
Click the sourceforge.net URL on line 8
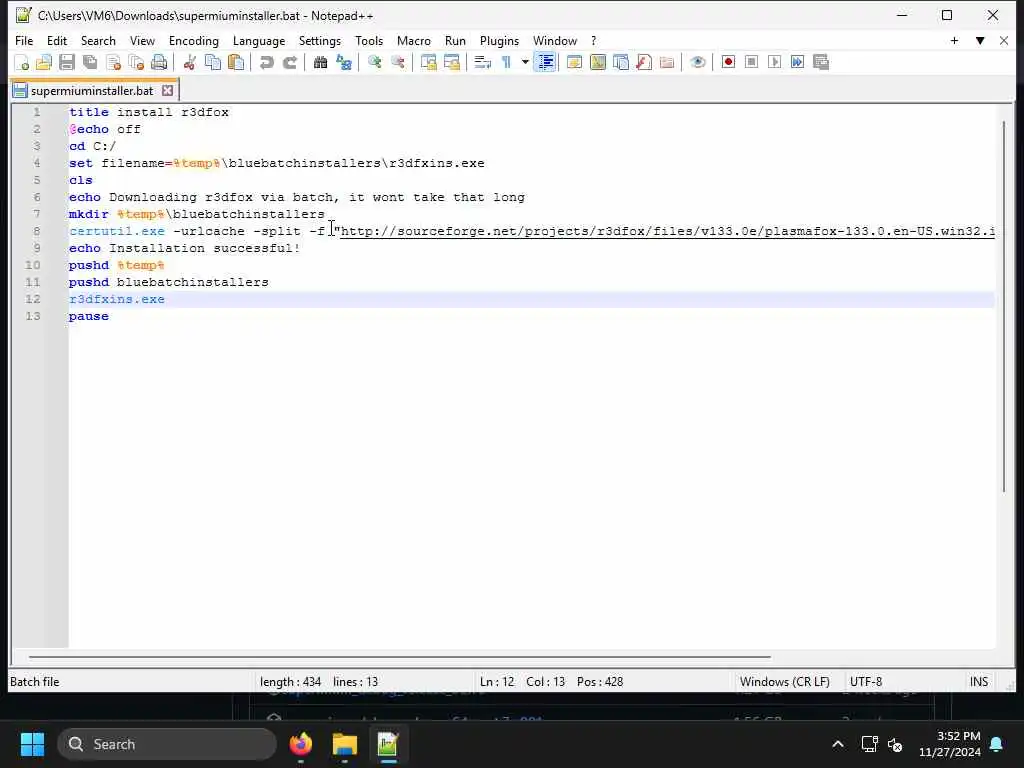coord(667,231)
